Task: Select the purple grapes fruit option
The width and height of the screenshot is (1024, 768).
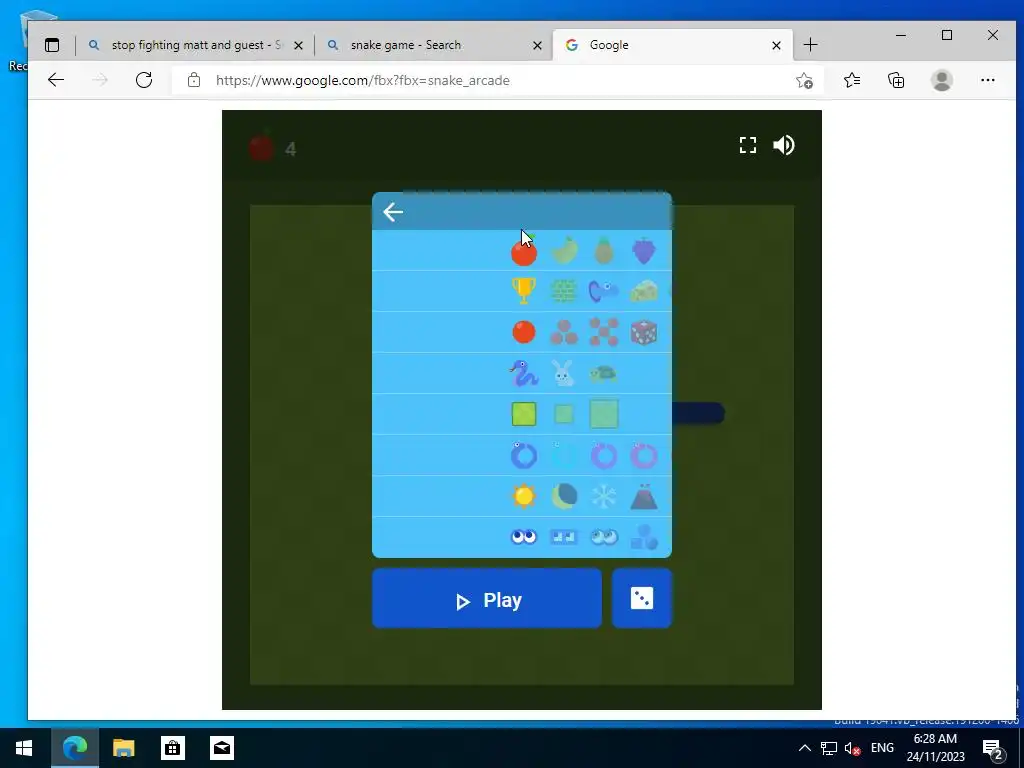Action: 644,251
